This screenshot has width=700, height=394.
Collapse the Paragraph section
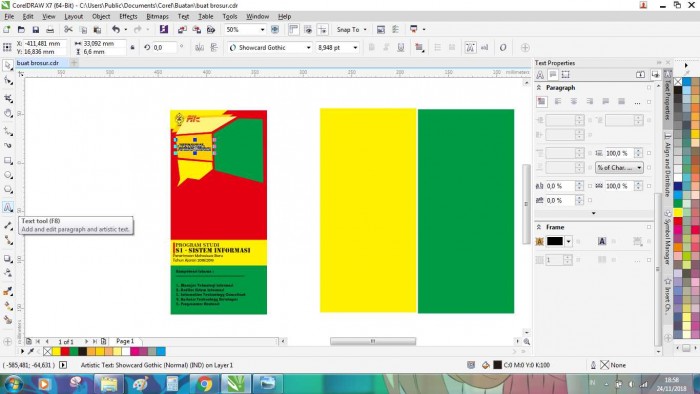539,88
